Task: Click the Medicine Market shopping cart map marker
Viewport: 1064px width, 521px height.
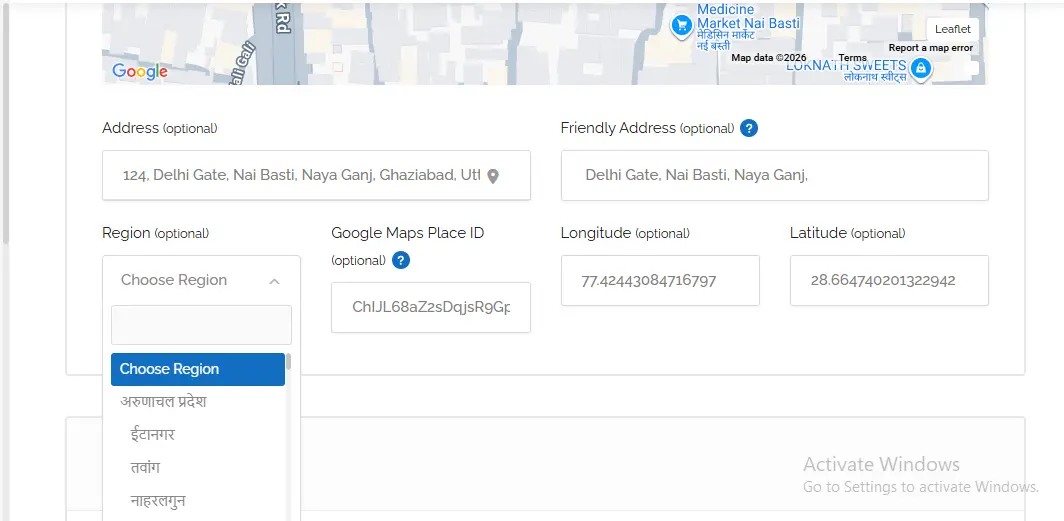Action: (681, 25)
